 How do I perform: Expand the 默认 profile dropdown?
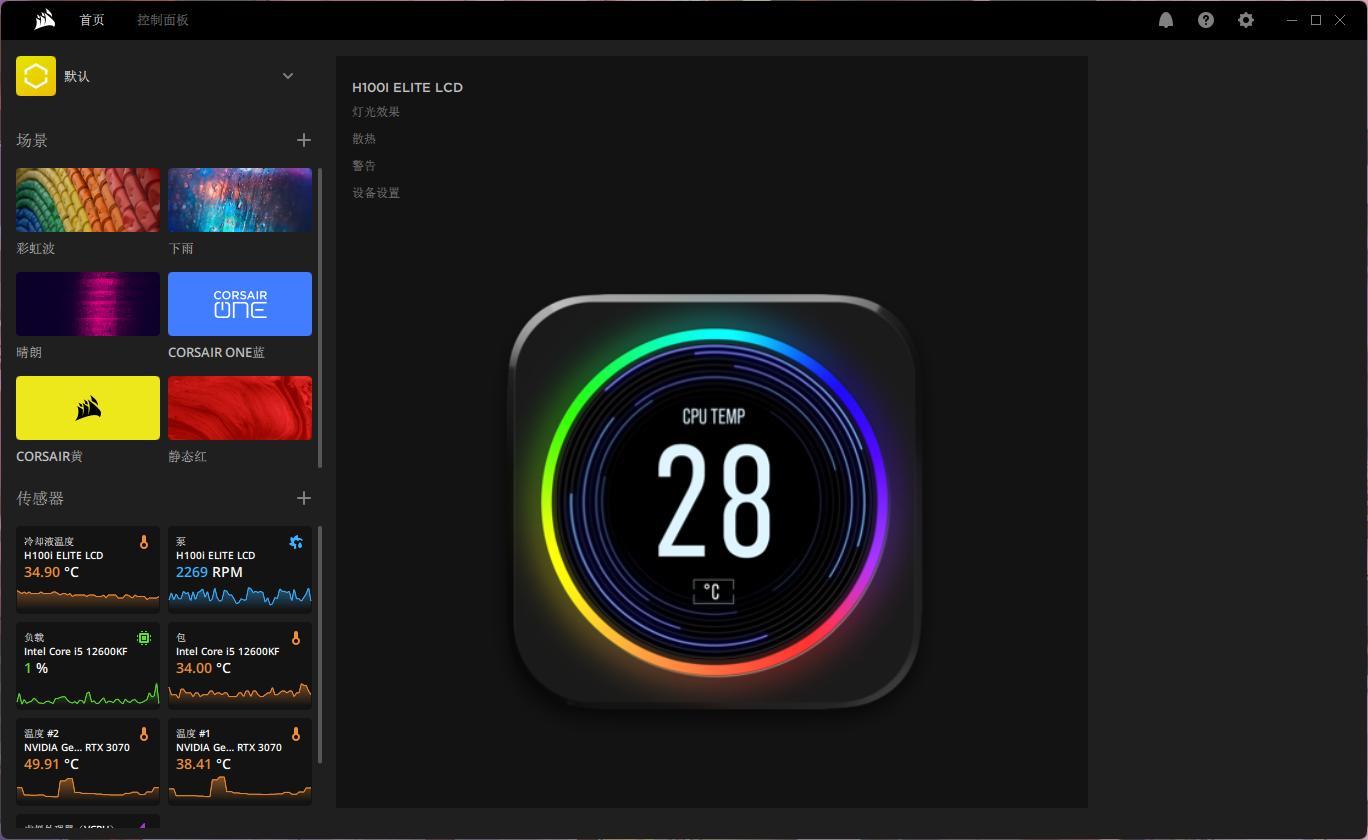click(288, 76)
